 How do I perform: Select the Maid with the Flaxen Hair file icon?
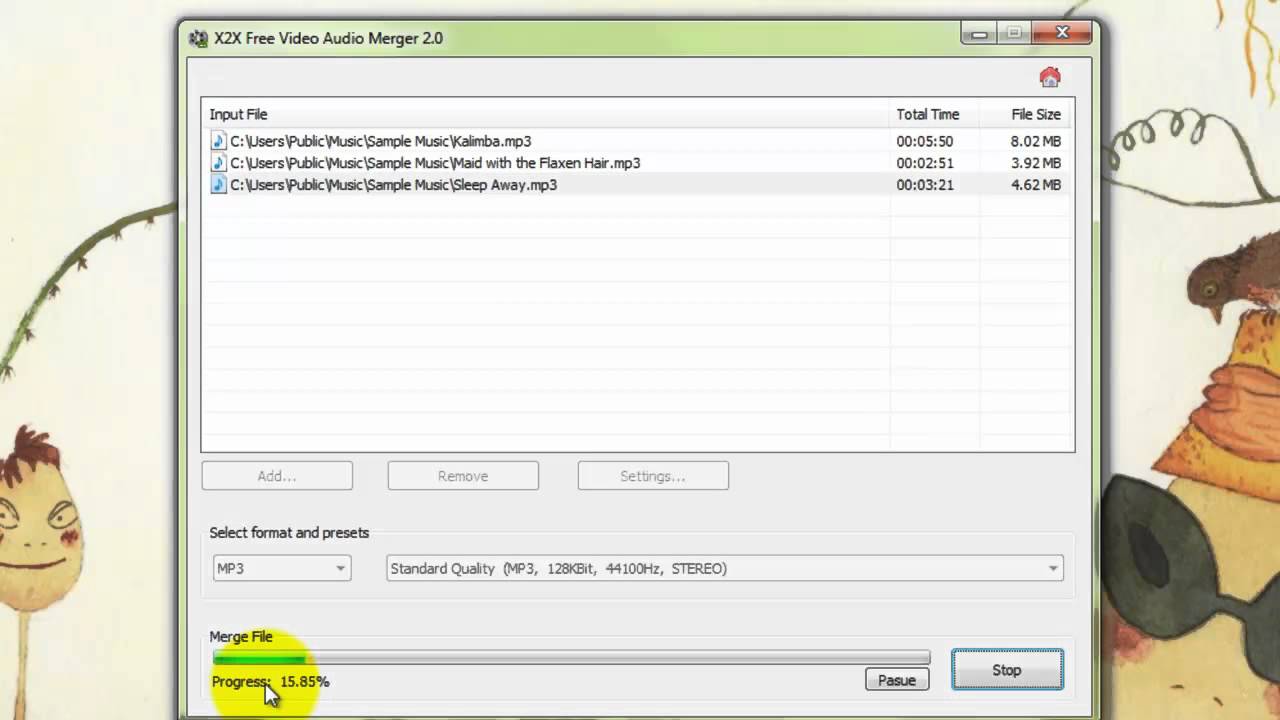click(x=218, y=163)
